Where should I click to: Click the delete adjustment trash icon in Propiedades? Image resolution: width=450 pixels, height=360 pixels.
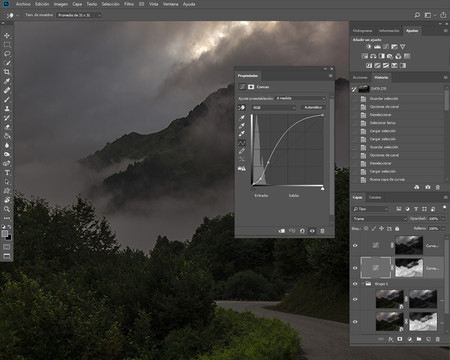[x=322, y=231]
